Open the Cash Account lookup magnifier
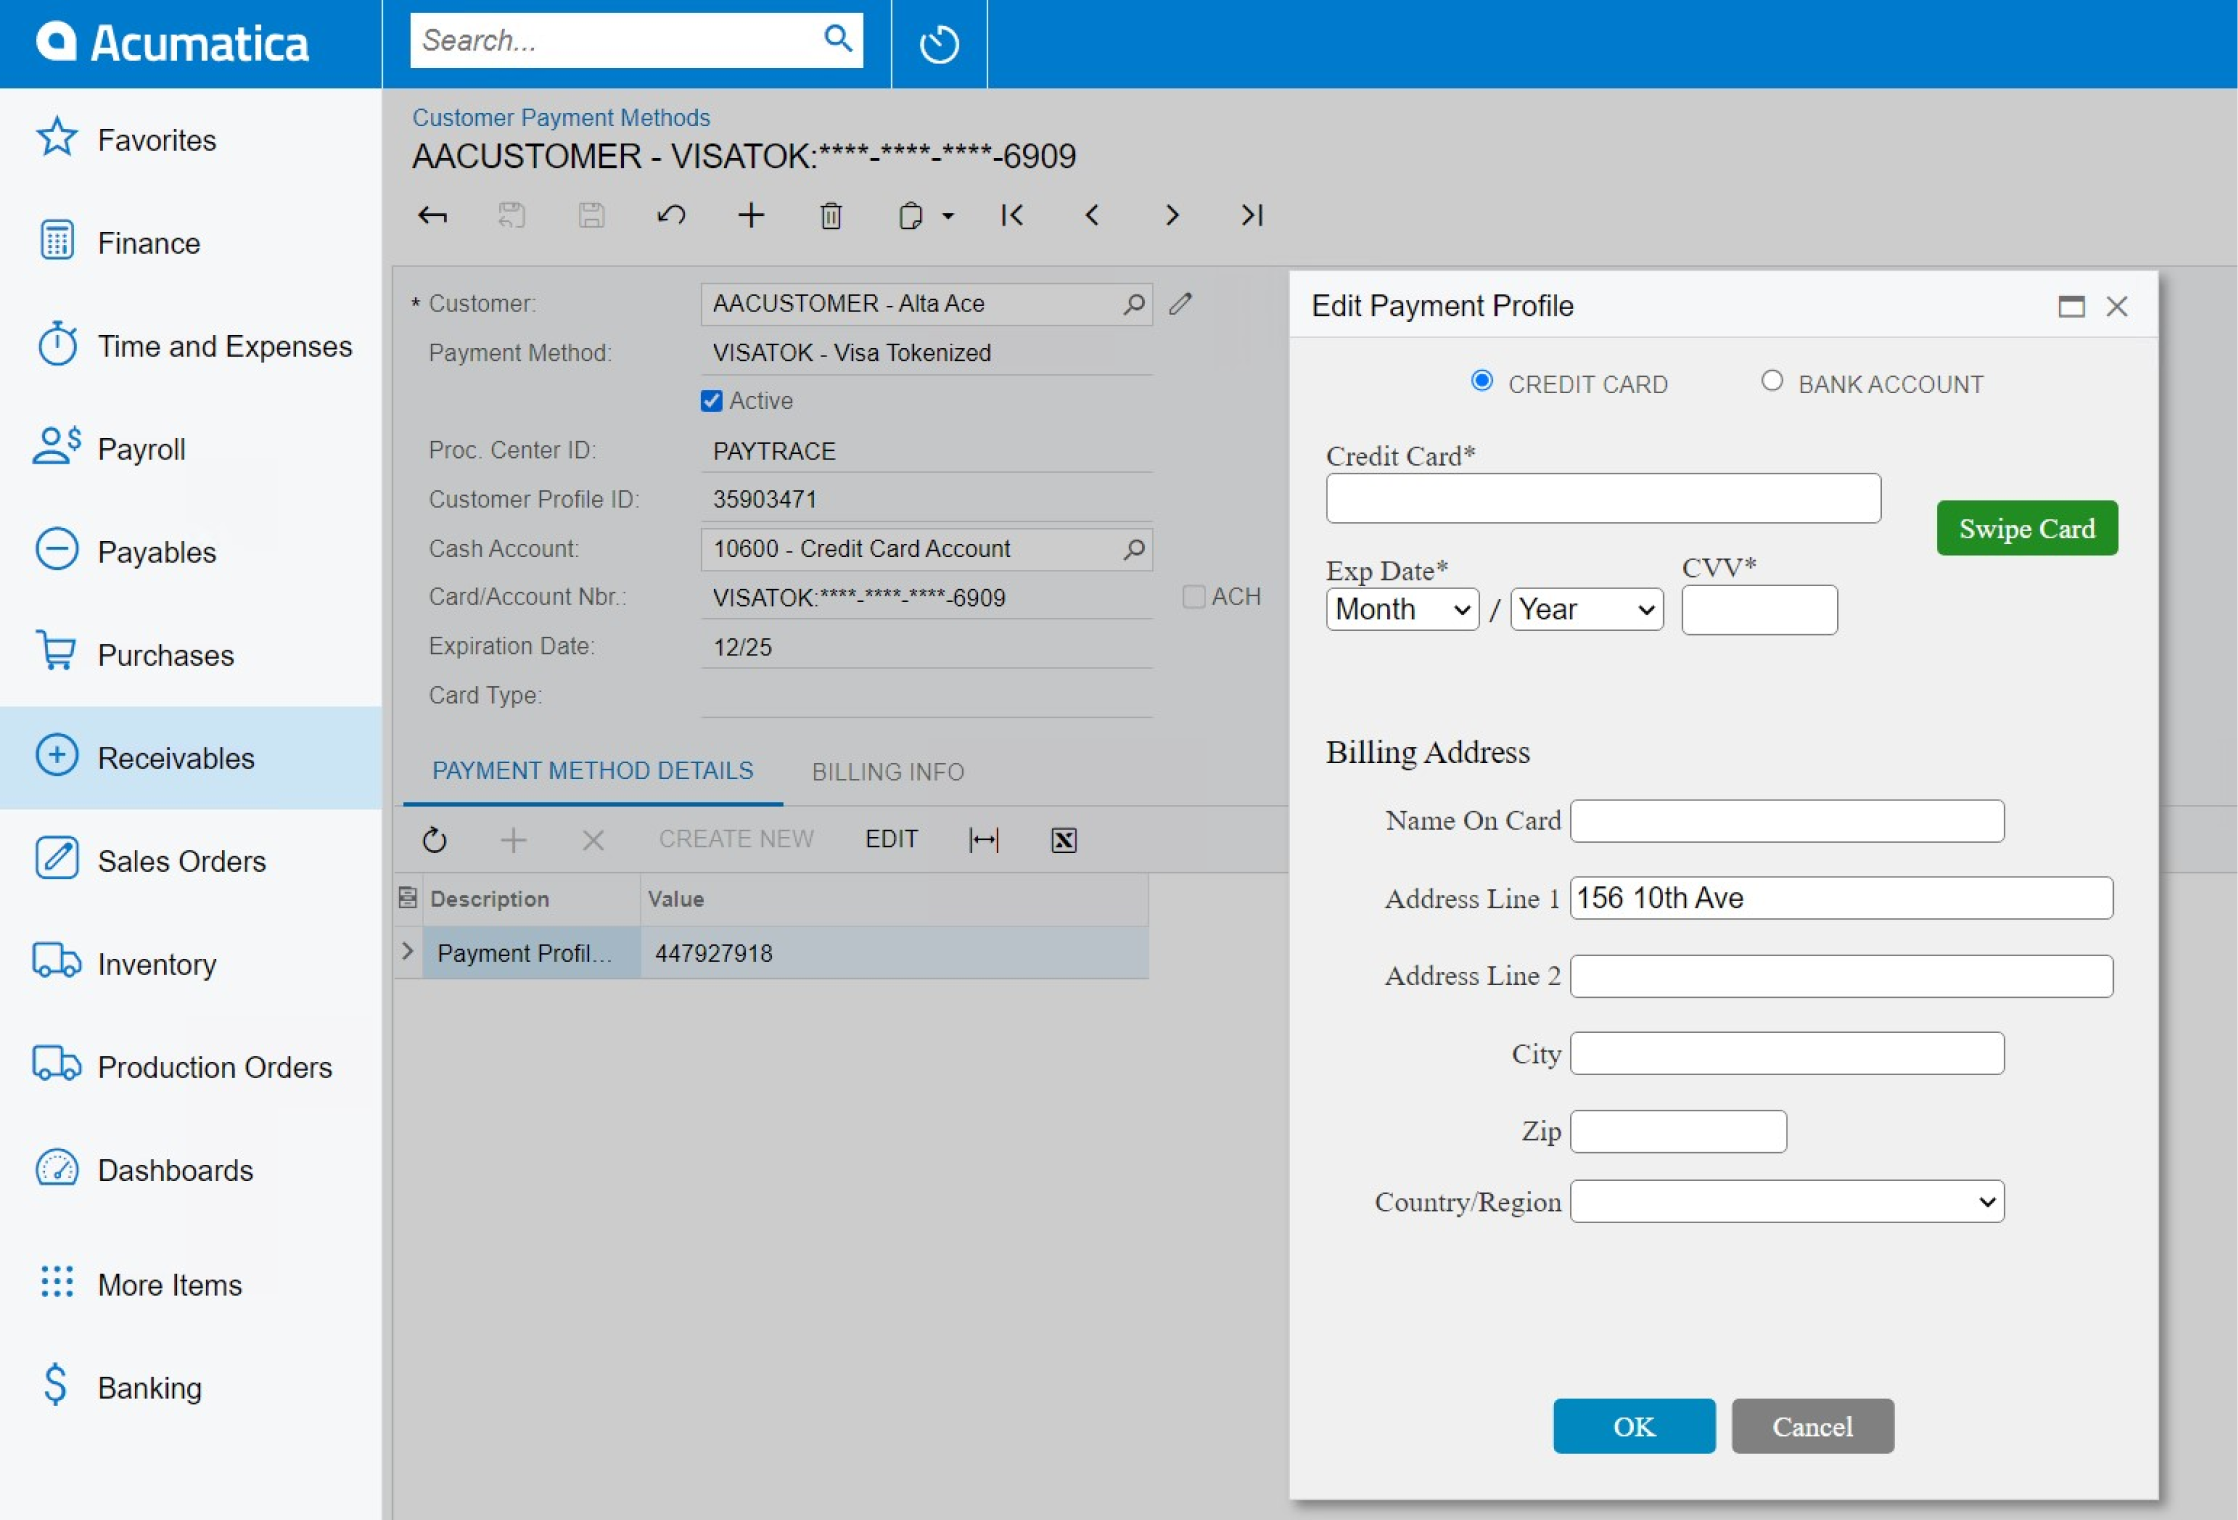This screenshot has width=2238, height=1520. pos(1134,549)
